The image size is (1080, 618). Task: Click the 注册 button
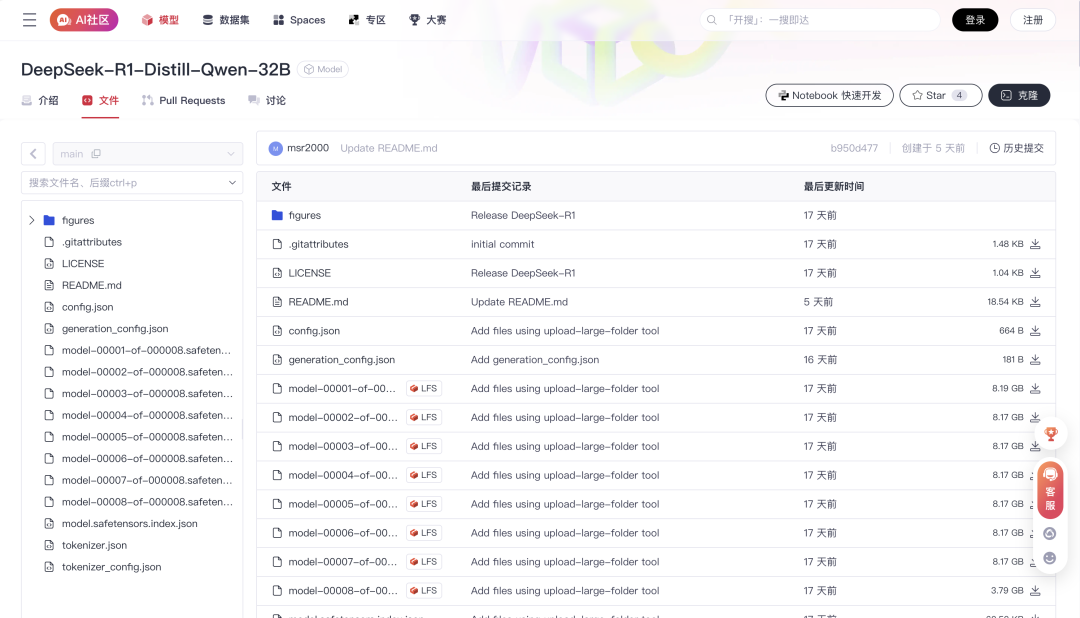[1032, 20]
